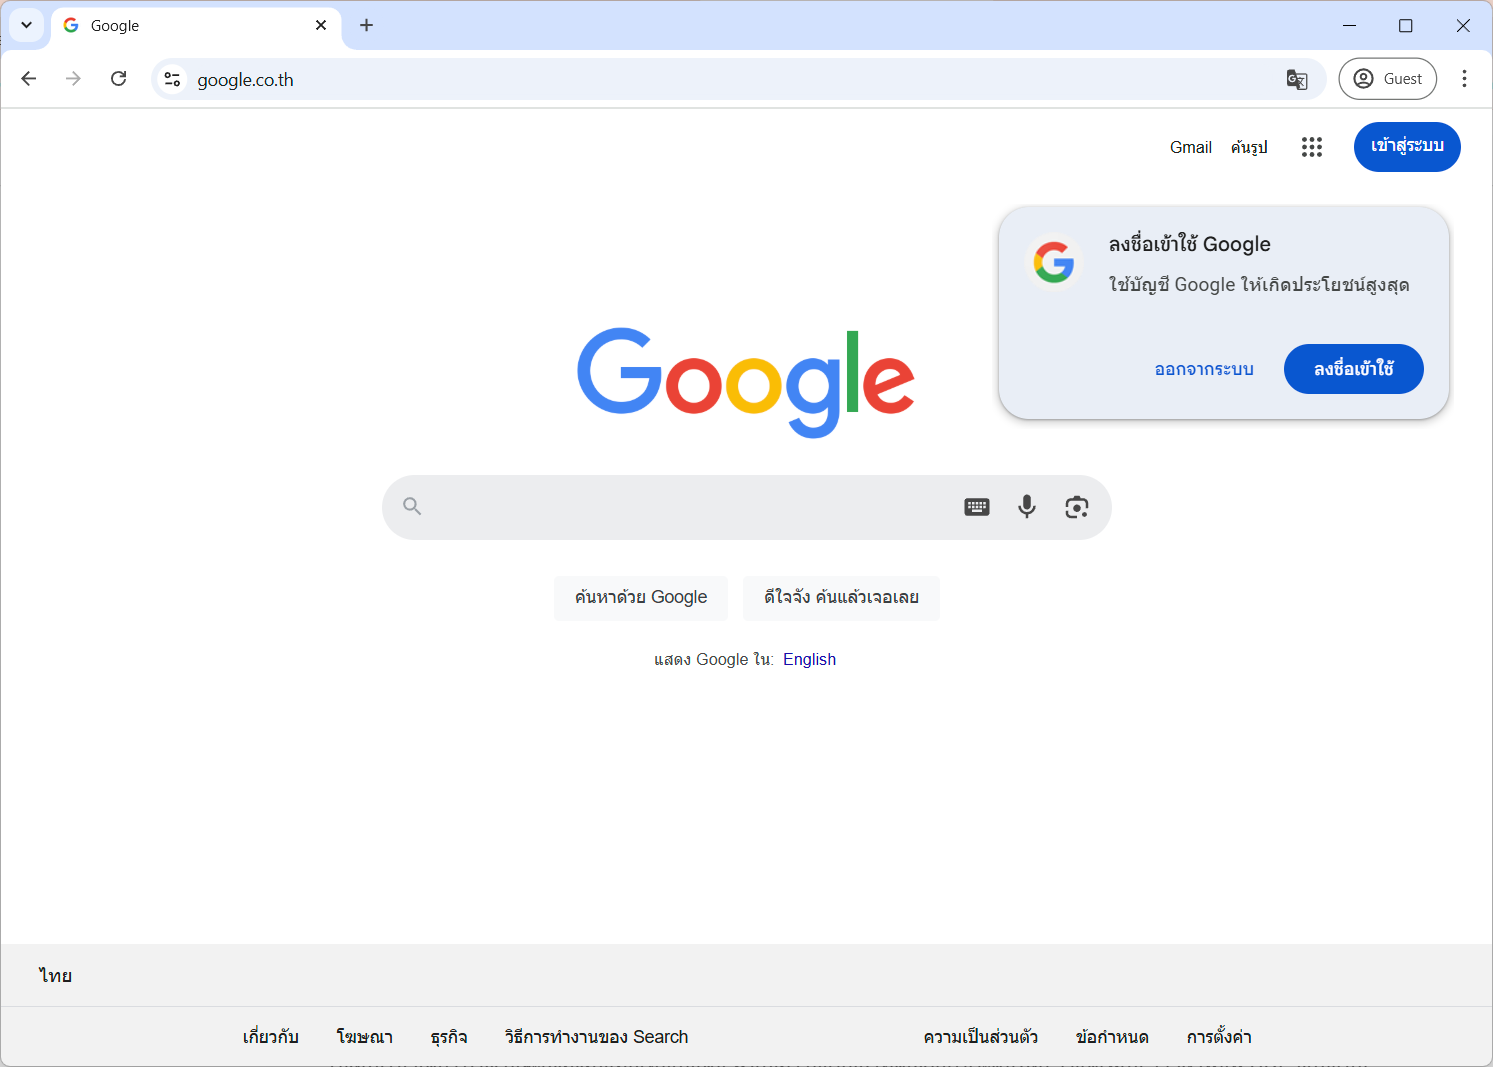The image size is (1493, 1067).
Task: Click ลงชื่อเข้าใช้ in the sign-in prompt
Action: pyautogui.click(x=1353, y=369)
